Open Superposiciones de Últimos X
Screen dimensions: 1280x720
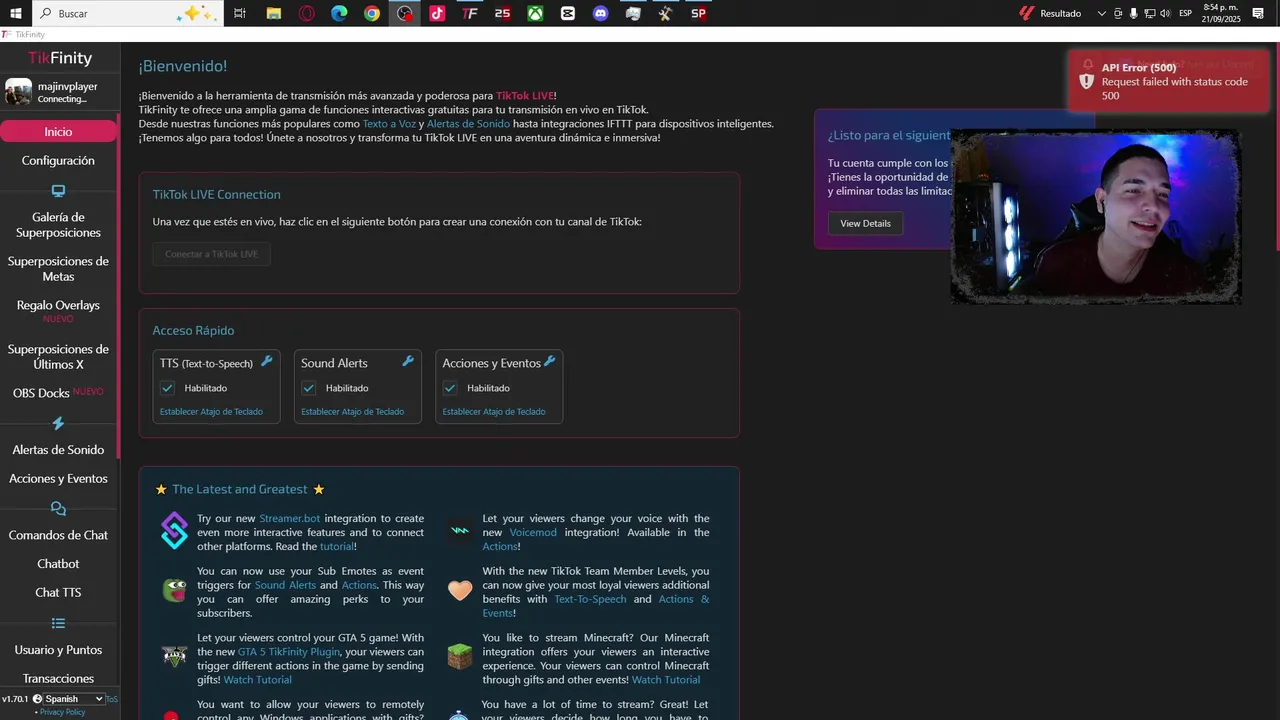pos(58,357)
